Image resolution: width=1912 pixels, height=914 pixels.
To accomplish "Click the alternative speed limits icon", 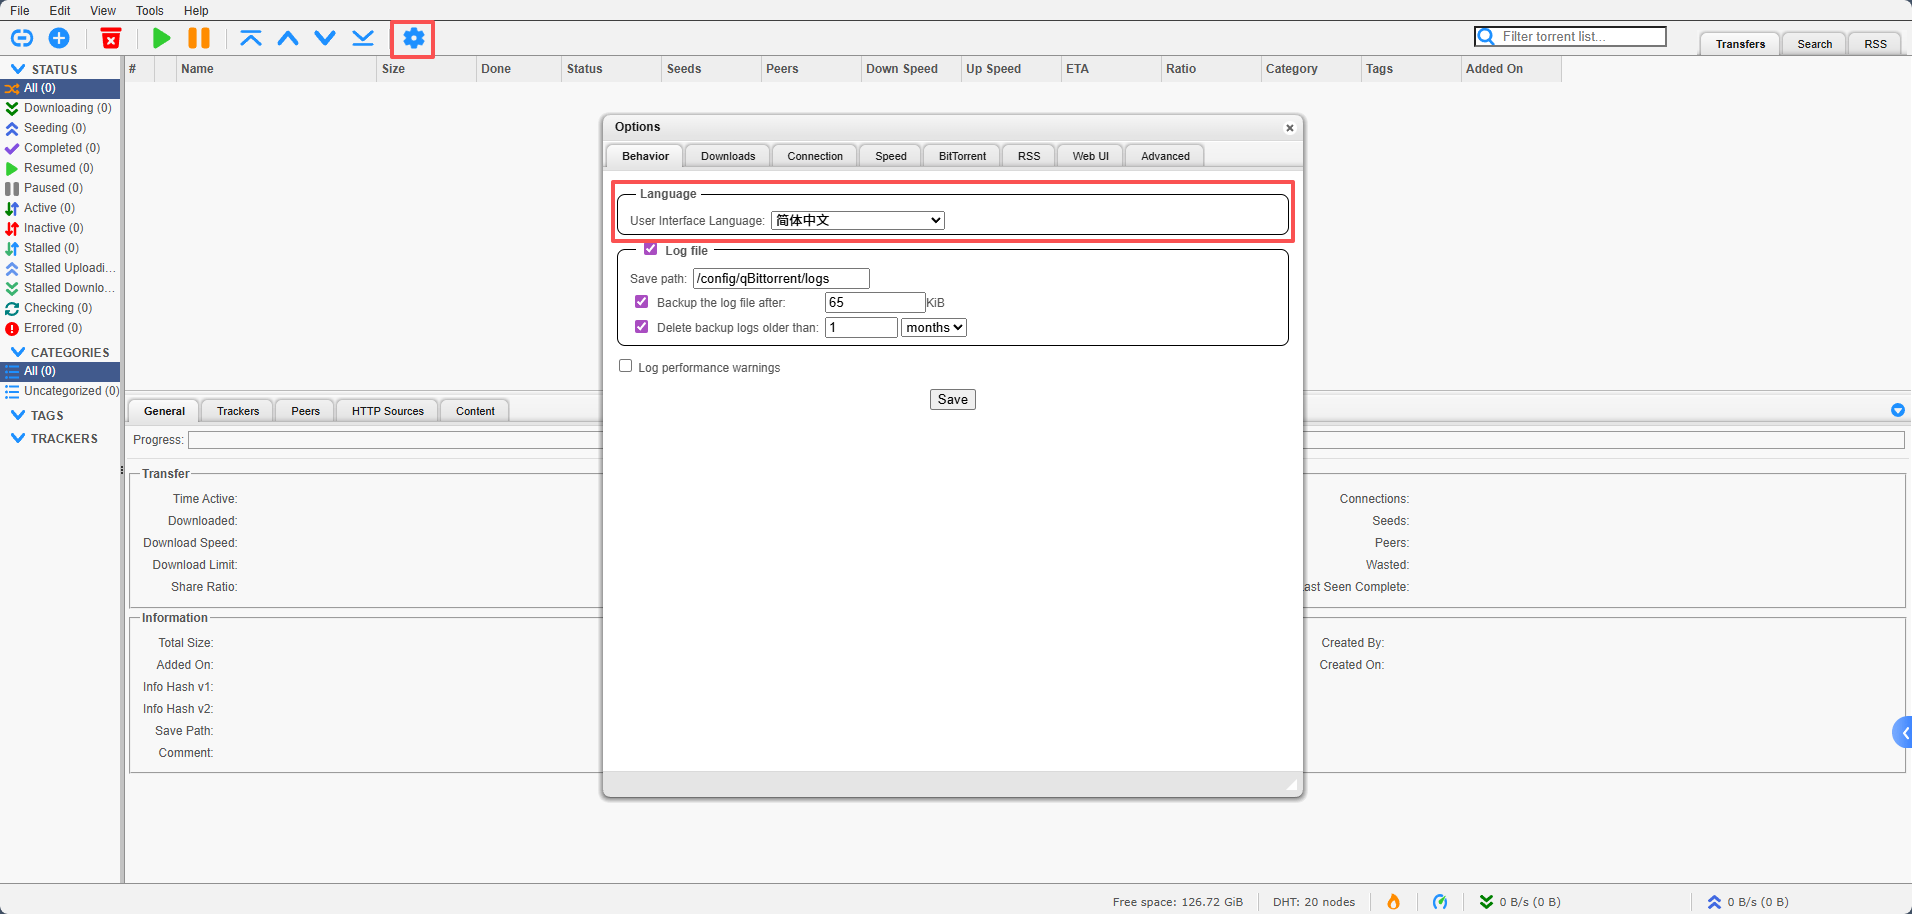I will (1440, 901).
